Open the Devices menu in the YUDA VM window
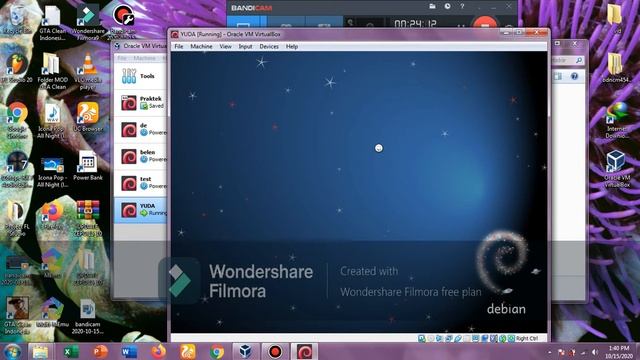640x360 pixels. pyautogui.click(x=269, y=47)
